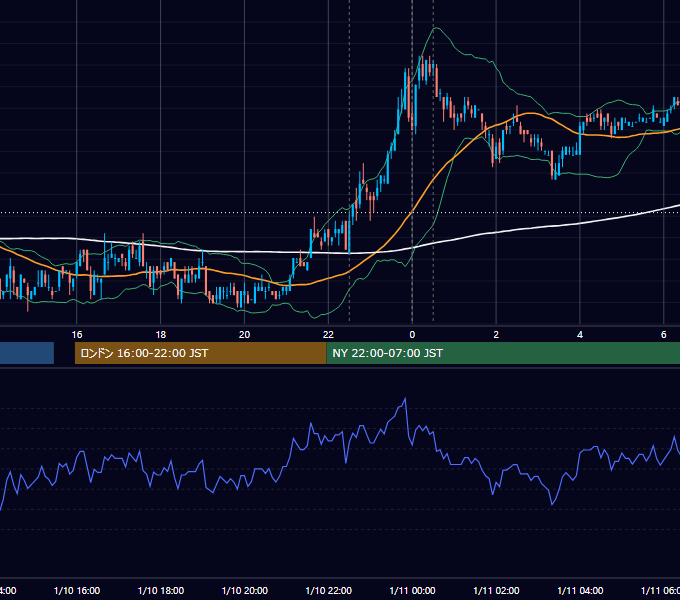This screenshot has width=680, height=600.
Task: Click the 1/11 04:00 date label
Action: [x=580, y=591]
